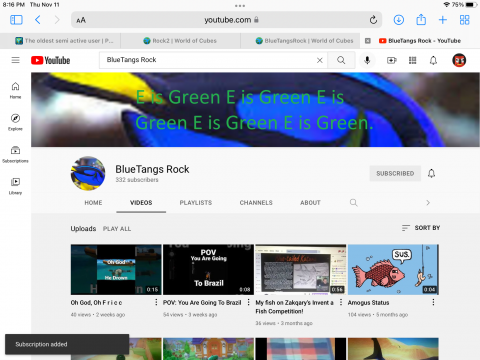Open the YouTube apps grid

coord(412,60)
